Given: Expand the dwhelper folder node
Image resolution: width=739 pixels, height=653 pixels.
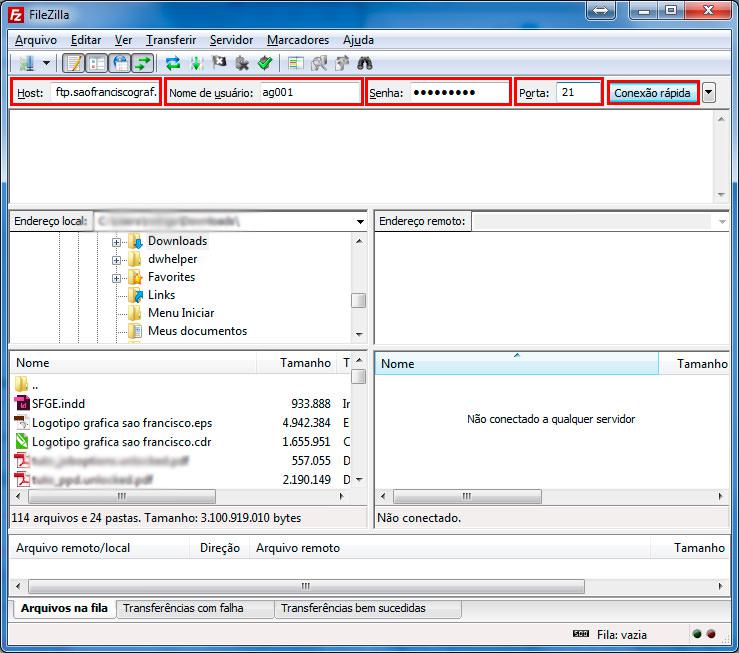Looking at the screenshot, I should 116,260.
